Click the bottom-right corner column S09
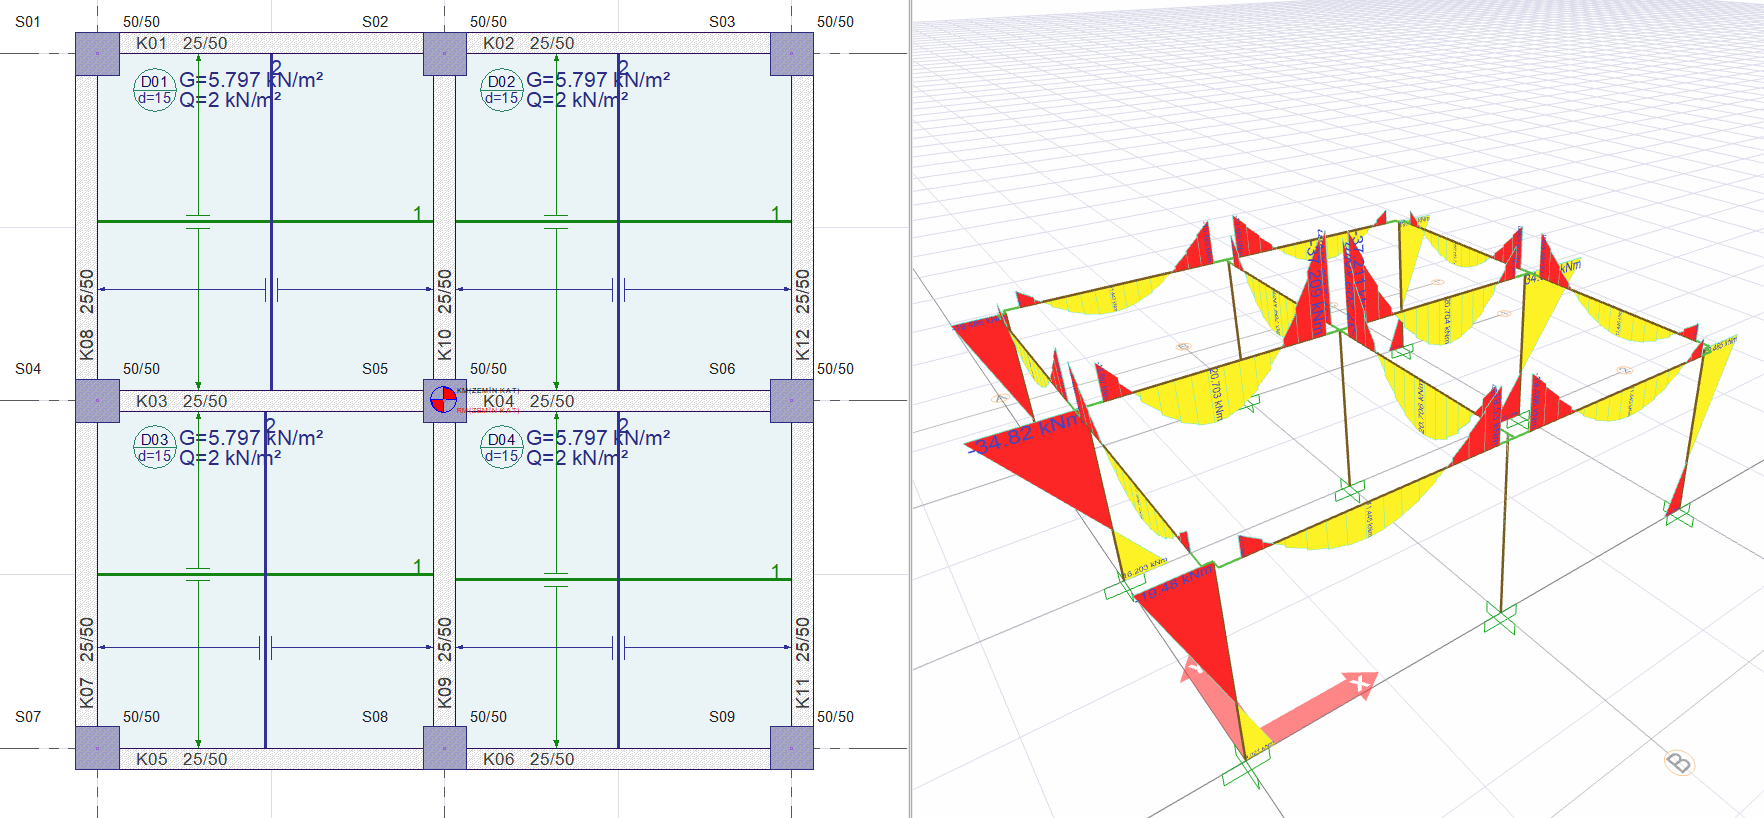The image size is (1764, 818). click(x=791, y=747)
